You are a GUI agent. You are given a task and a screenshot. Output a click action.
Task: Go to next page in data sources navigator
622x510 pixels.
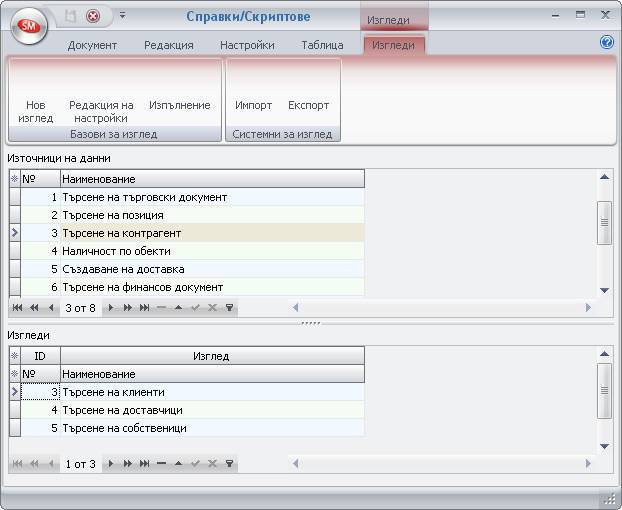(x=128, y=307)
